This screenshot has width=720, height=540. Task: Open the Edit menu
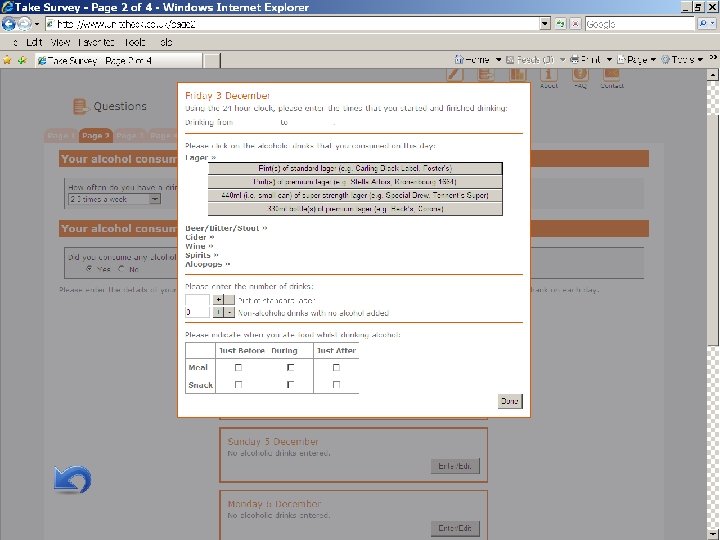[x=34, y=42]
